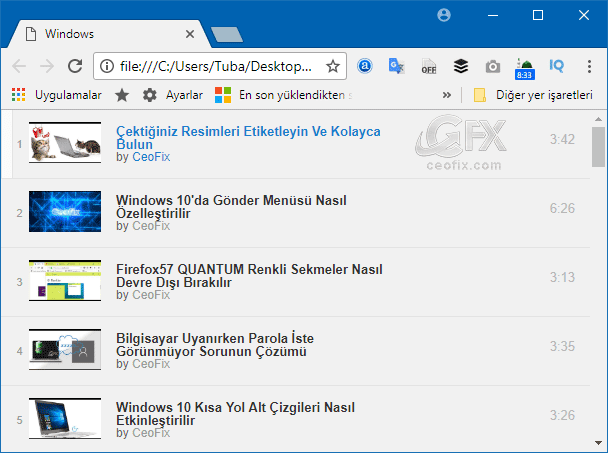The image size is (608, 453).
Task: Open a new tab
Action: click(x=227, y=35)
